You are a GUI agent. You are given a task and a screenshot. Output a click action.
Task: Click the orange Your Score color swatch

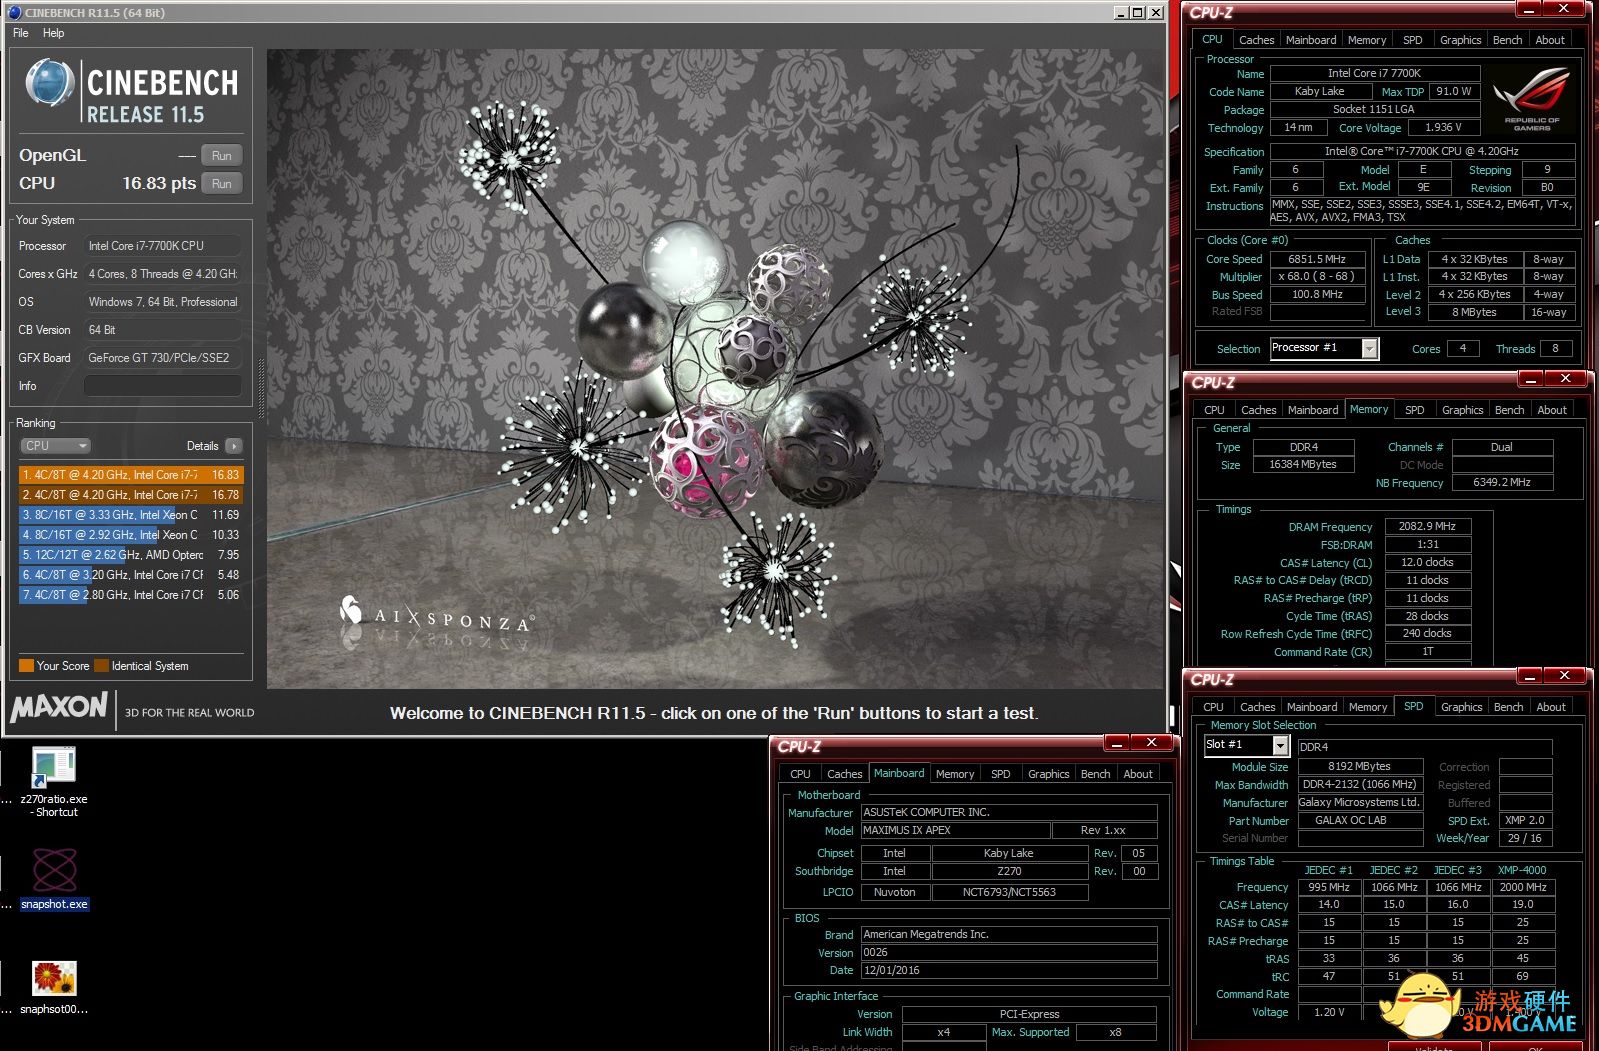[26, 666]
